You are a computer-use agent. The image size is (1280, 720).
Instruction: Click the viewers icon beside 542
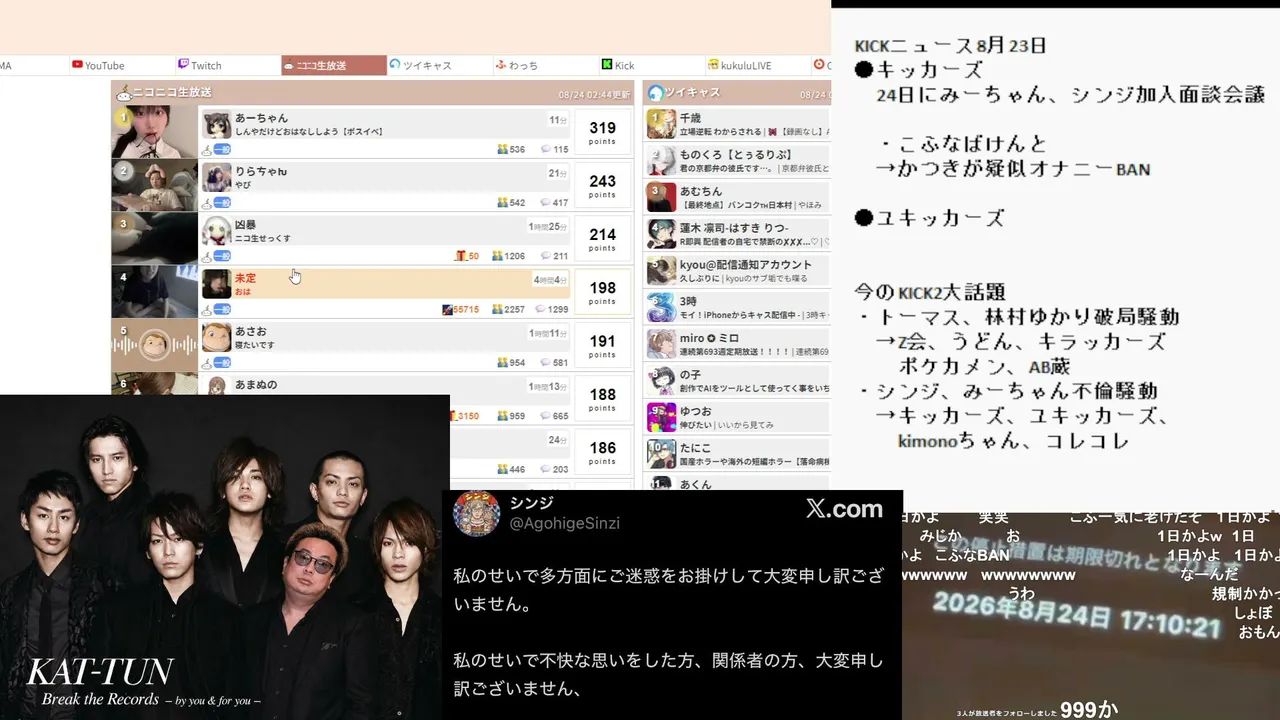[503, 203]
